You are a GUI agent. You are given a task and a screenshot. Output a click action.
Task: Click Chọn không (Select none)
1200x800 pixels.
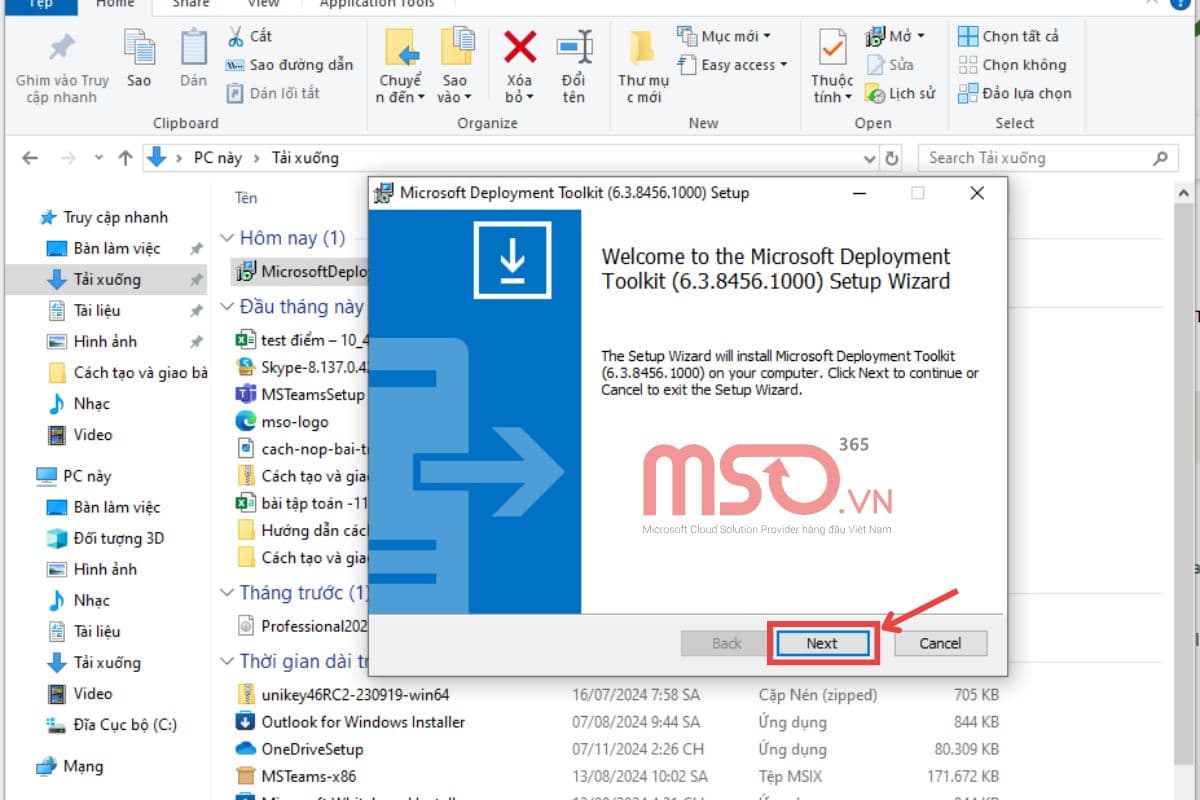(x=1012, y=65)
